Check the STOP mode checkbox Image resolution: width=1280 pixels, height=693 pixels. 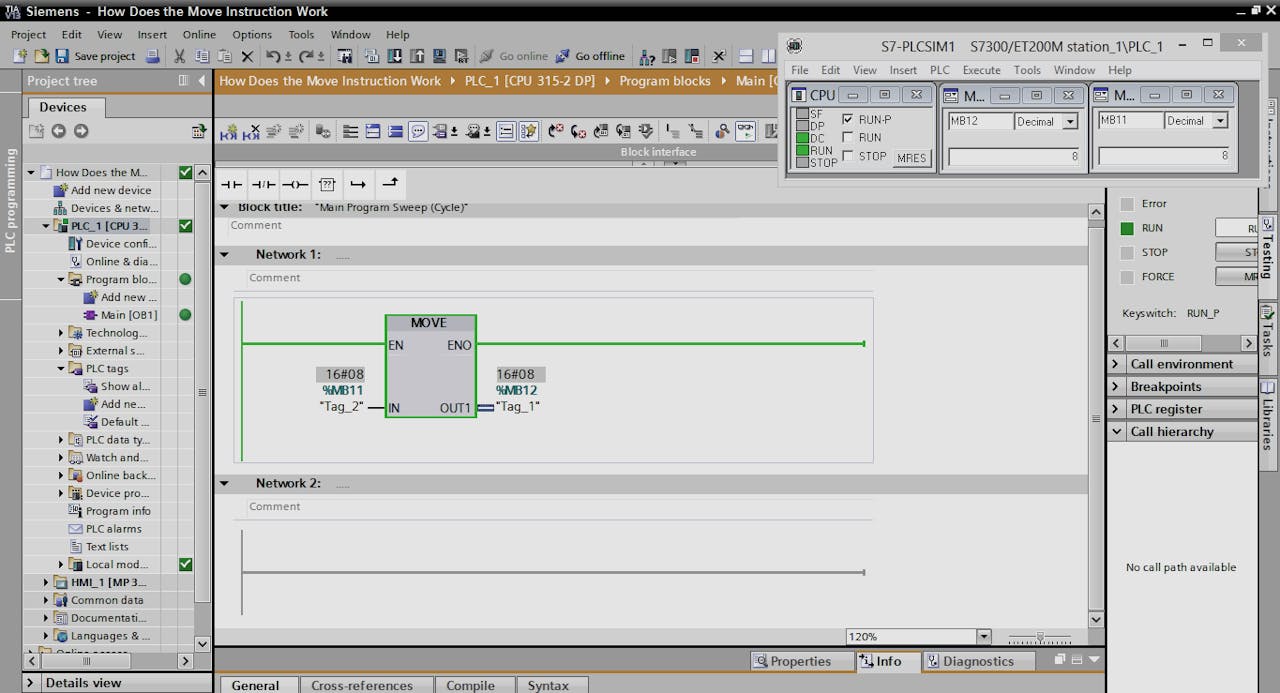tap(848, 156)
